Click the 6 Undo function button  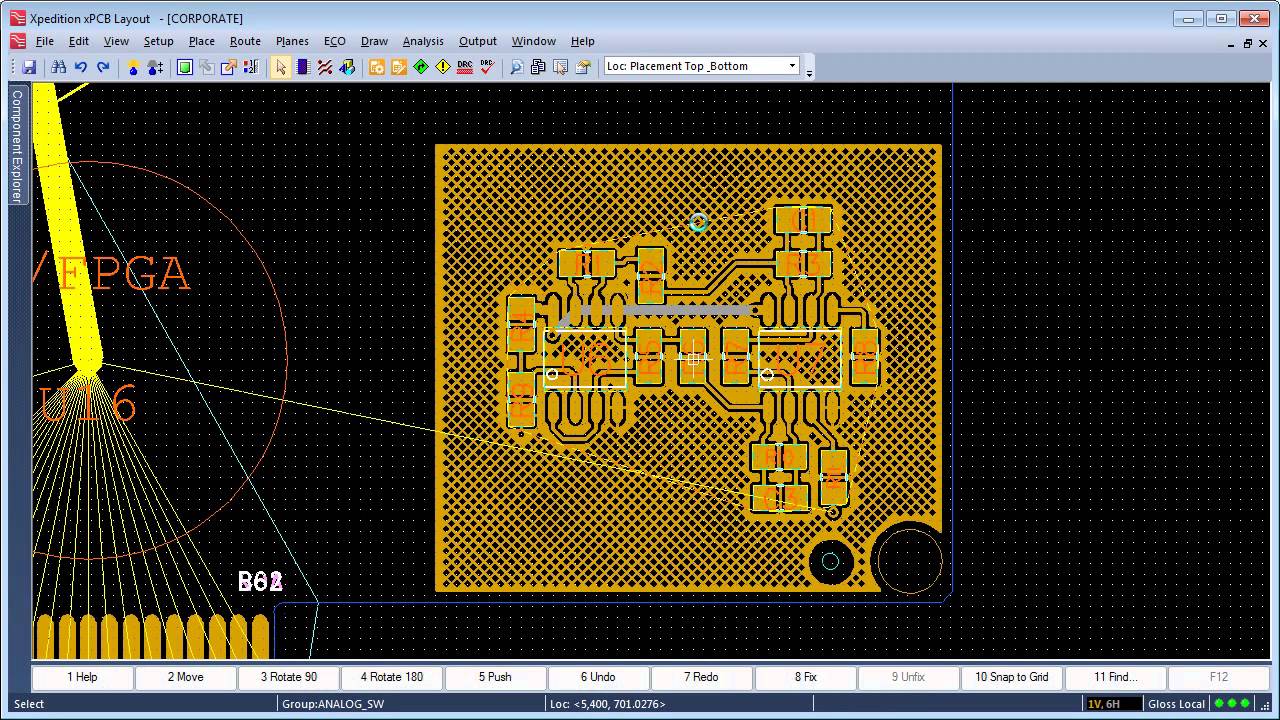(x=599, y=677)
